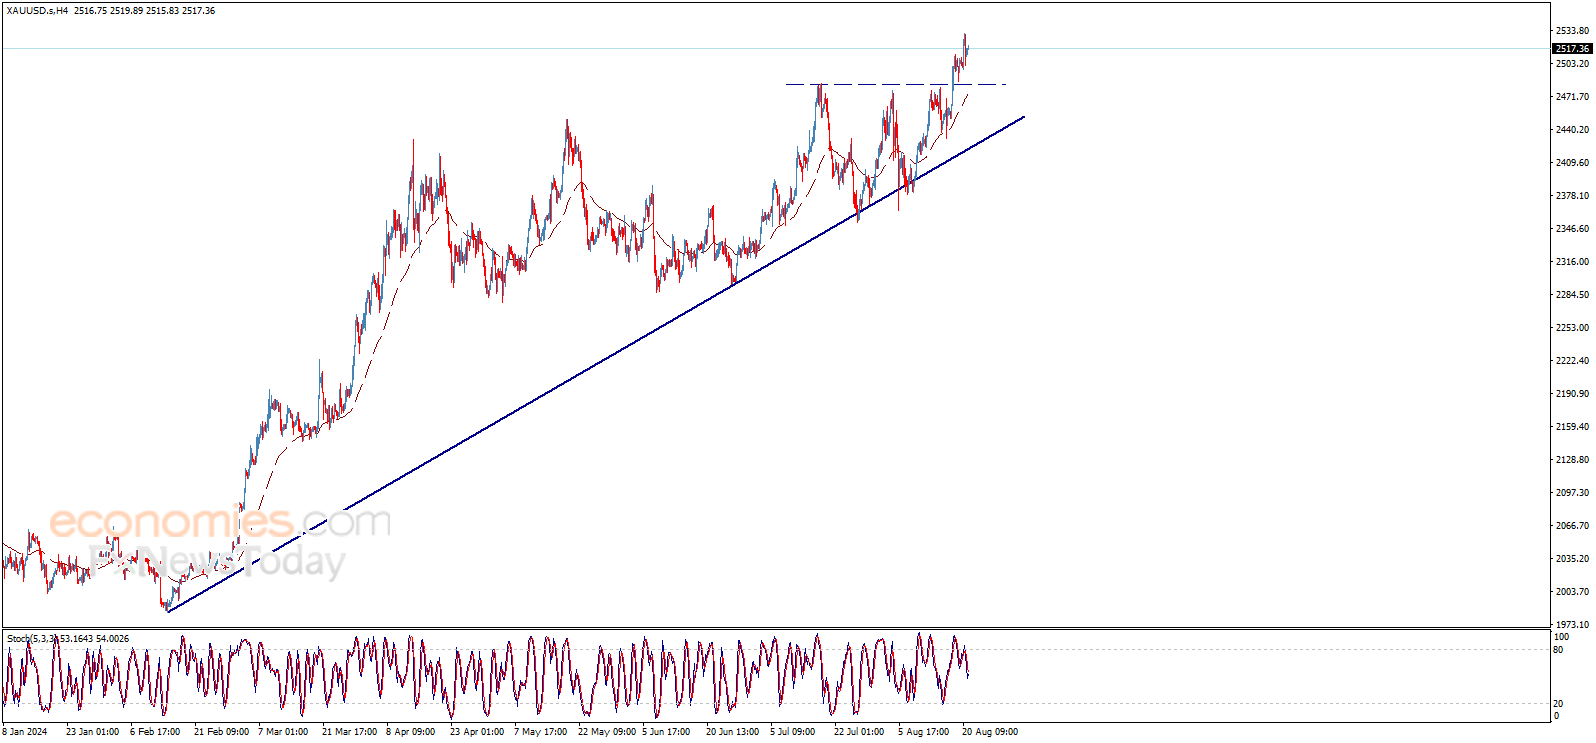
Task: Click the 2066.70 price axis label
Action: pos(1572,526)
